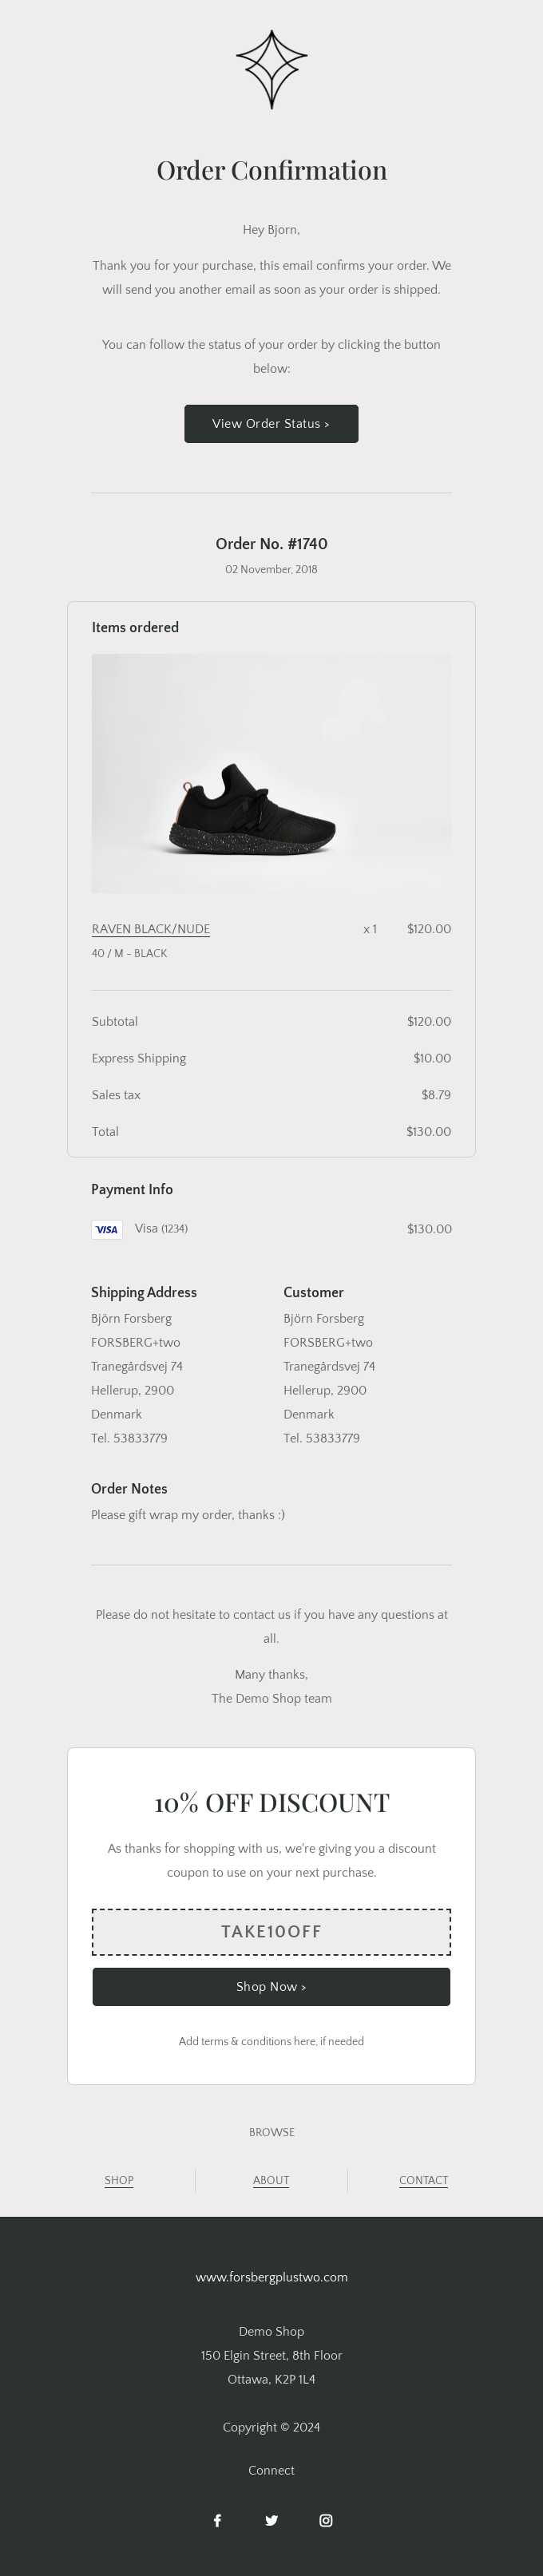Screen dimensions: 543x2576
Task: Select the TAKE10OFF coupon code box
Action: (271, 1931)
